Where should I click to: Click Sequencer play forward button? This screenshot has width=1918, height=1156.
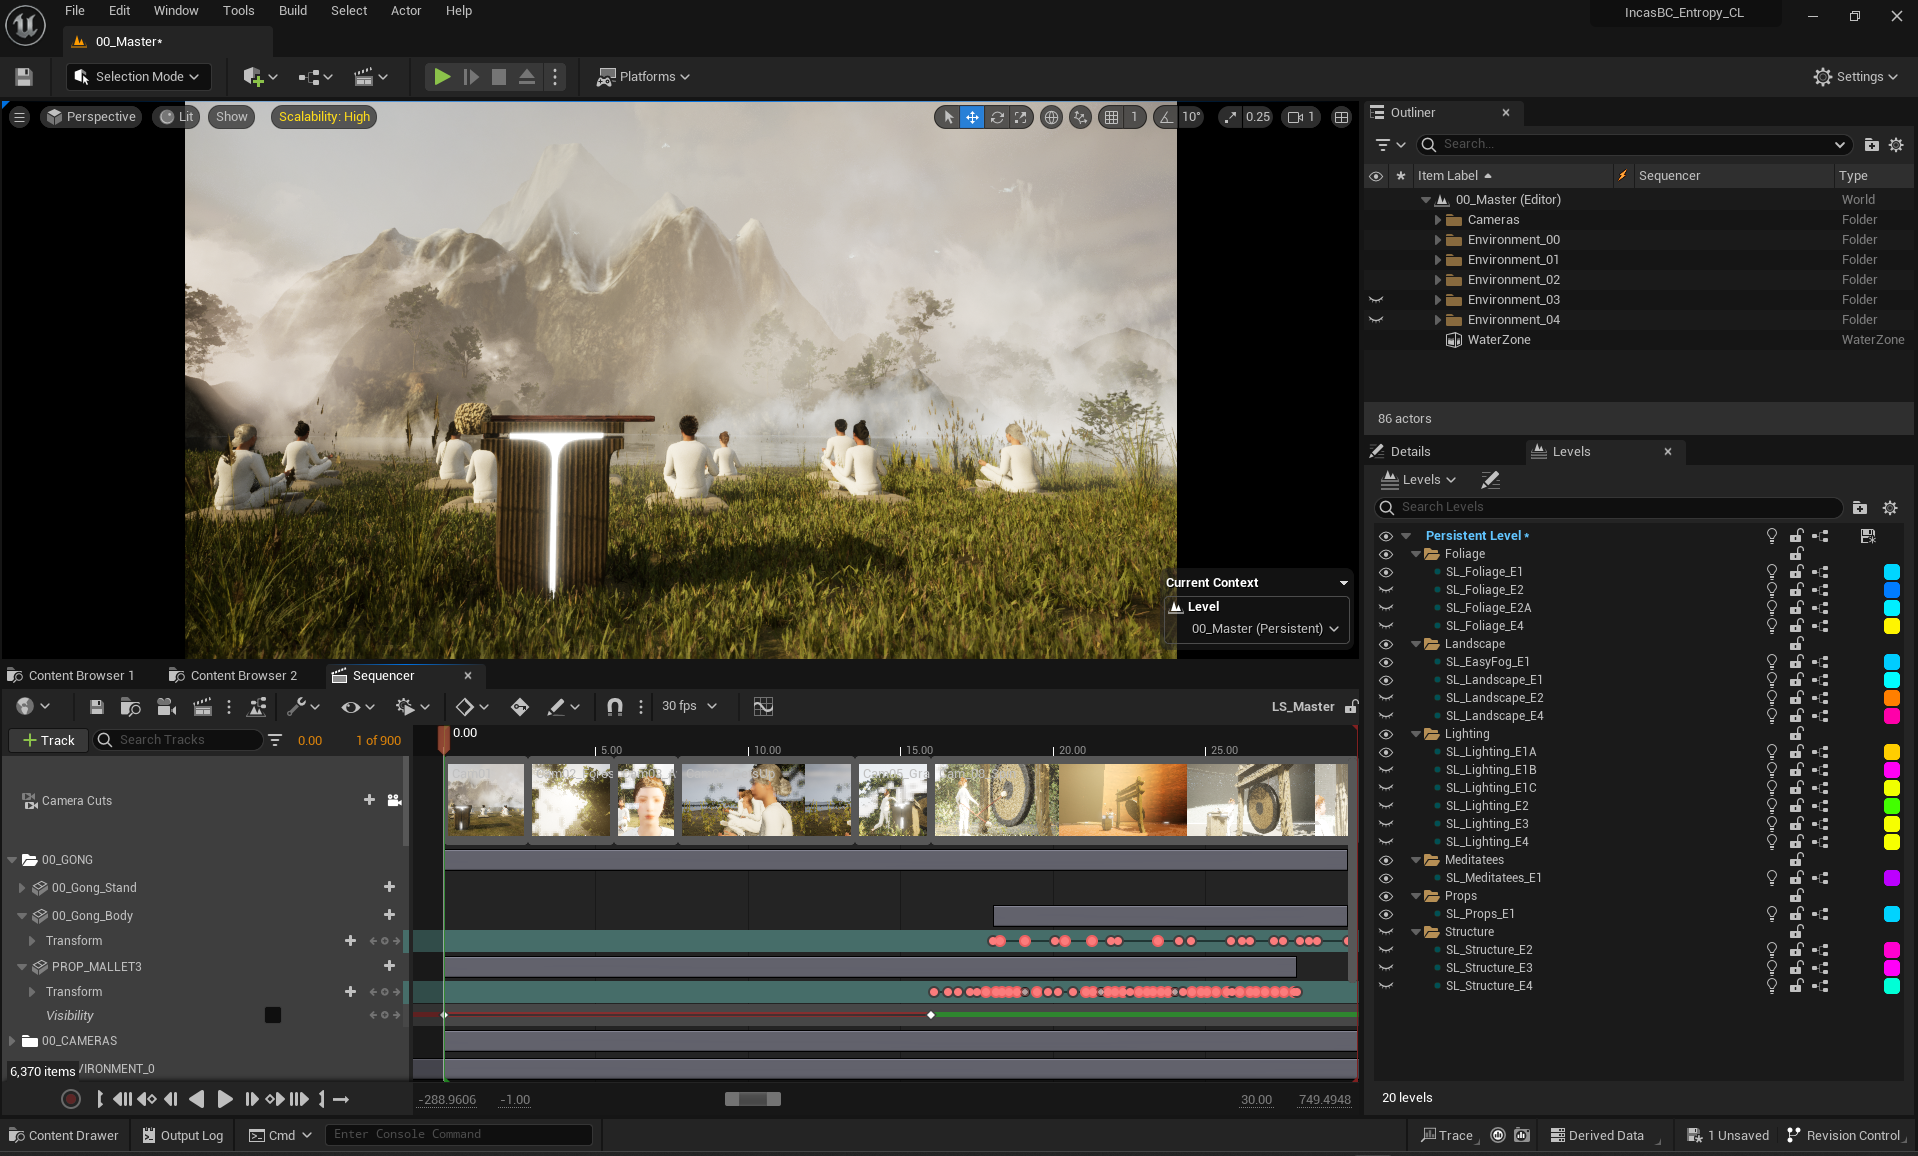(x=225, y=1099)
